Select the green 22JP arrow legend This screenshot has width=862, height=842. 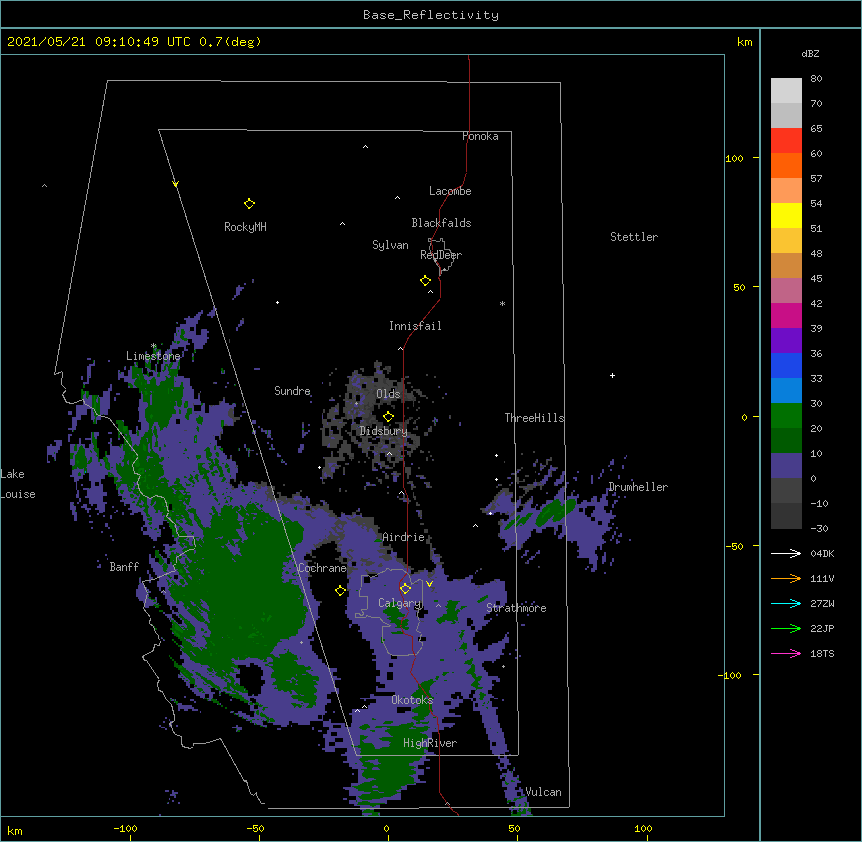[786, 628]
